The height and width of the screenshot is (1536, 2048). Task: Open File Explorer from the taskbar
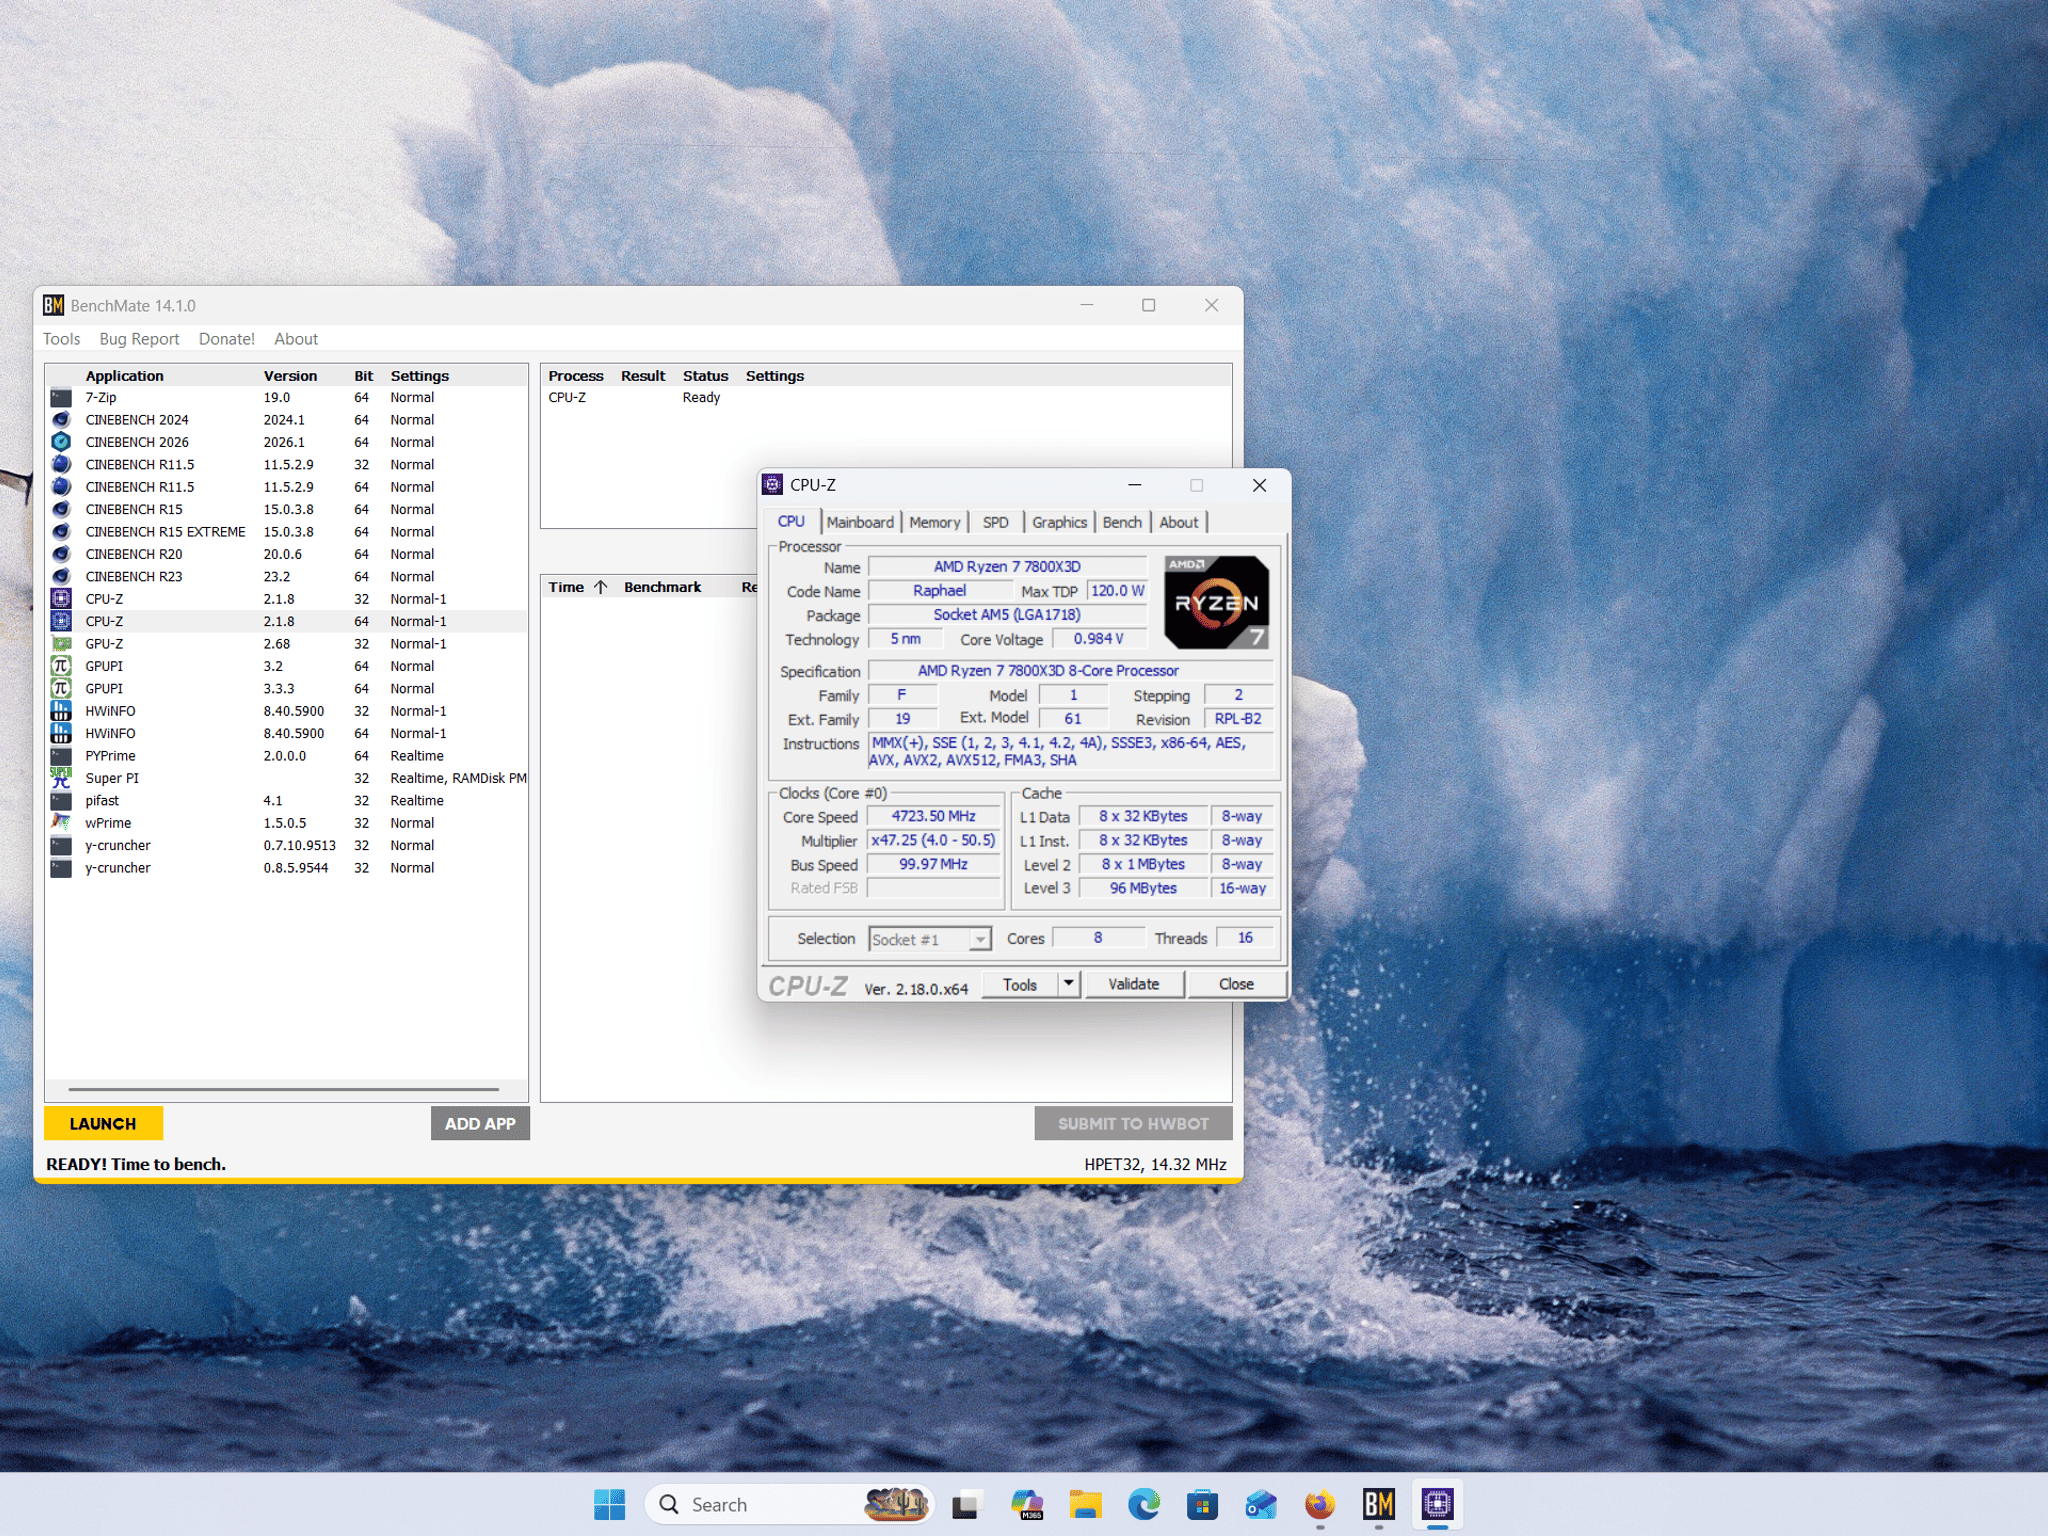pyautogui.click(x=1085, y=1504)
